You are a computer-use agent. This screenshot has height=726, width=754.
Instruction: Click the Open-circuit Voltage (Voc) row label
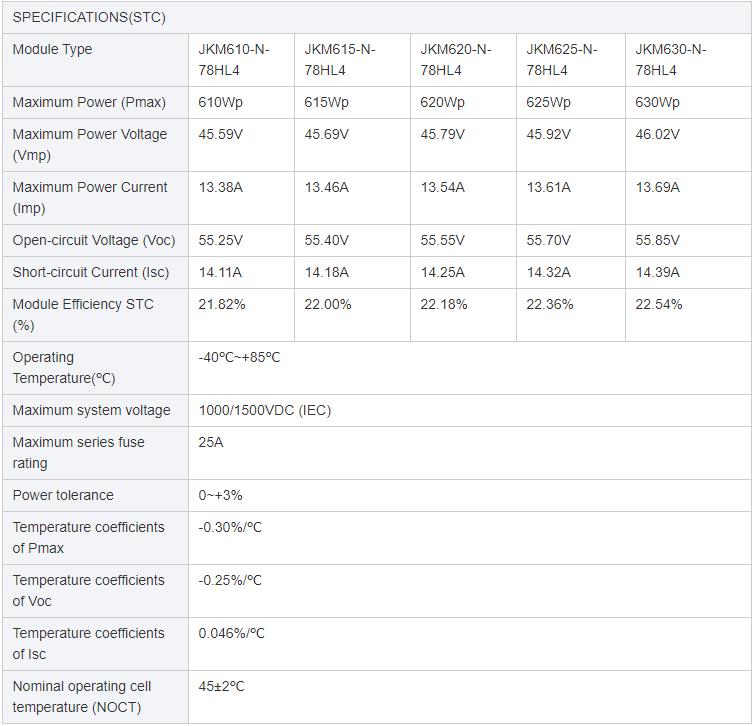(94, 240)
